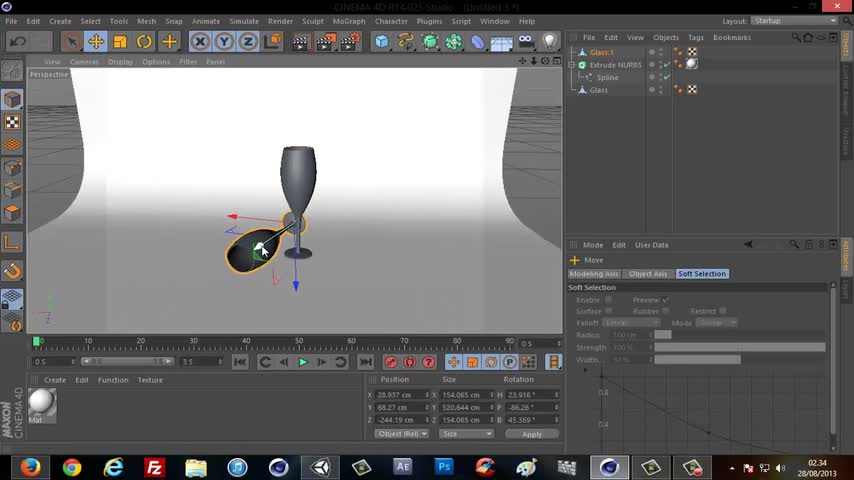Select the Polygons mode icon
Viewport: 854px width, 480px height.
tap(12, 212)
